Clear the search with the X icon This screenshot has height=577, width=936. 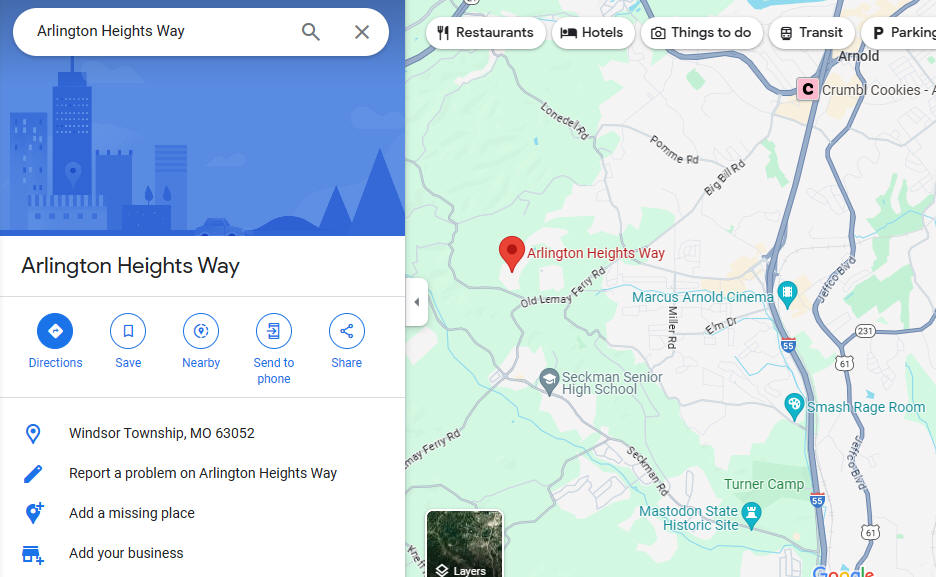pyautogui.click(x=362, y=32)
